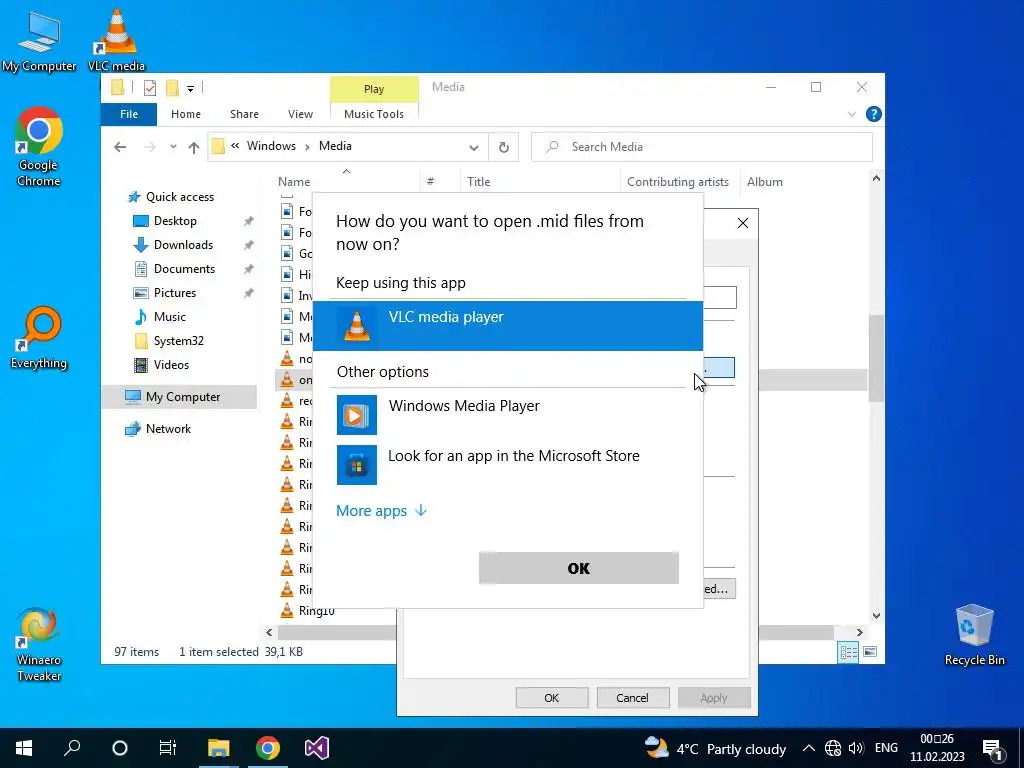Viewport: 1024px width, 768px height.
Task: Open Downloads in navigation pane
Action: [183, 245]
